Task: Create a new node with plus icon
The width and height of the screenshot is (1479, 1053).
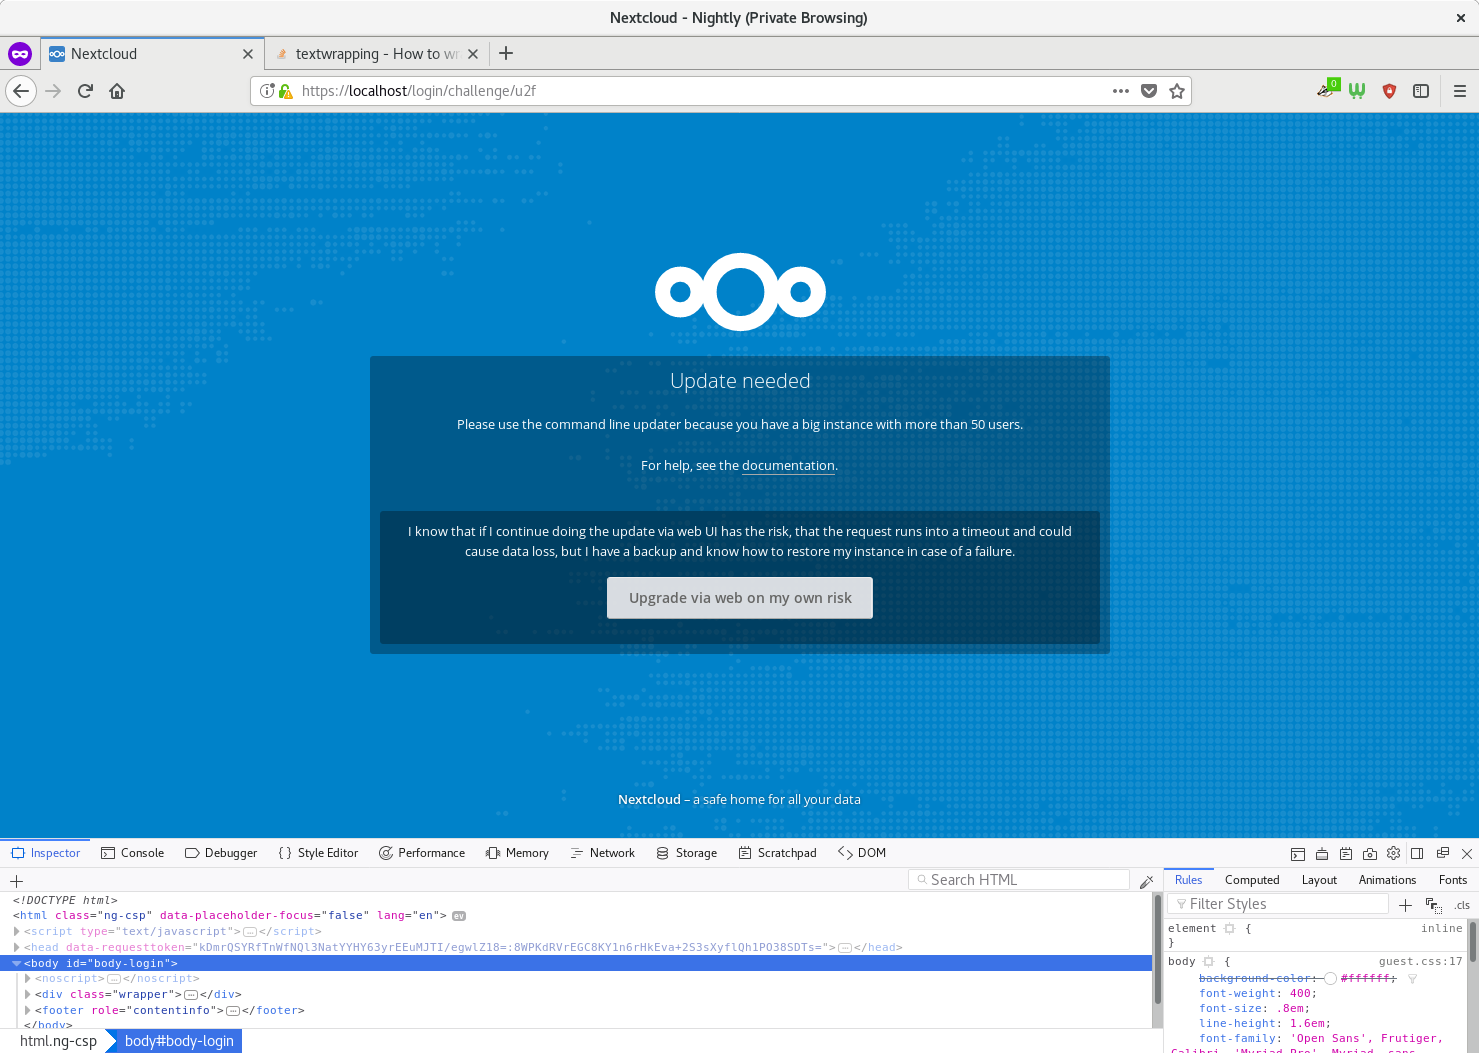Action: pyautogui.click(x=16, y=881)
